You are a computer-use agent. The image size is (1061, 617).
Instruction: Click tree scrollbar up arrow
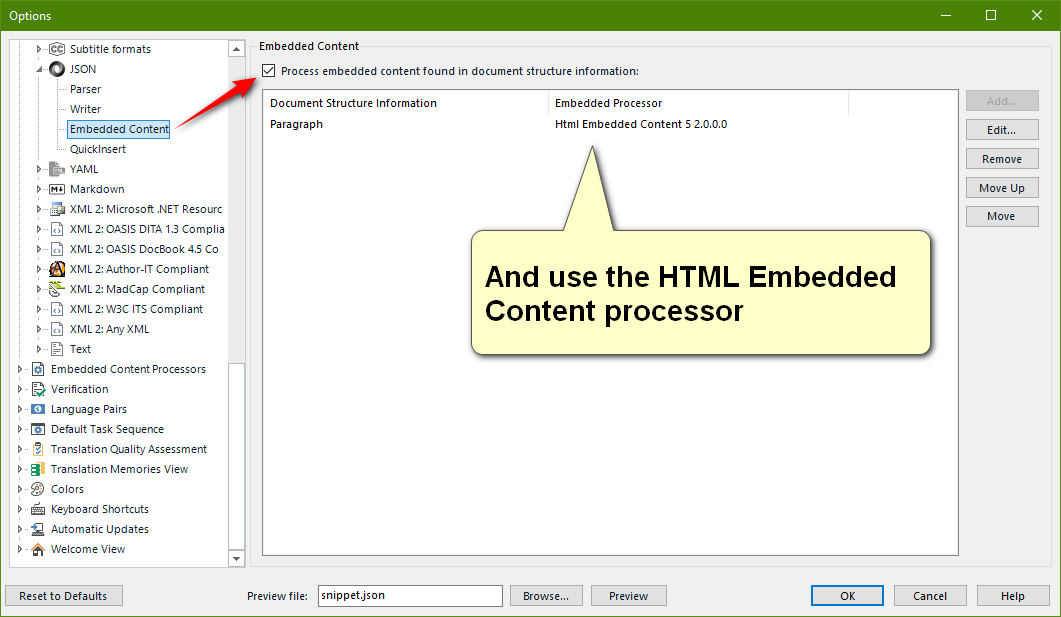236,49
